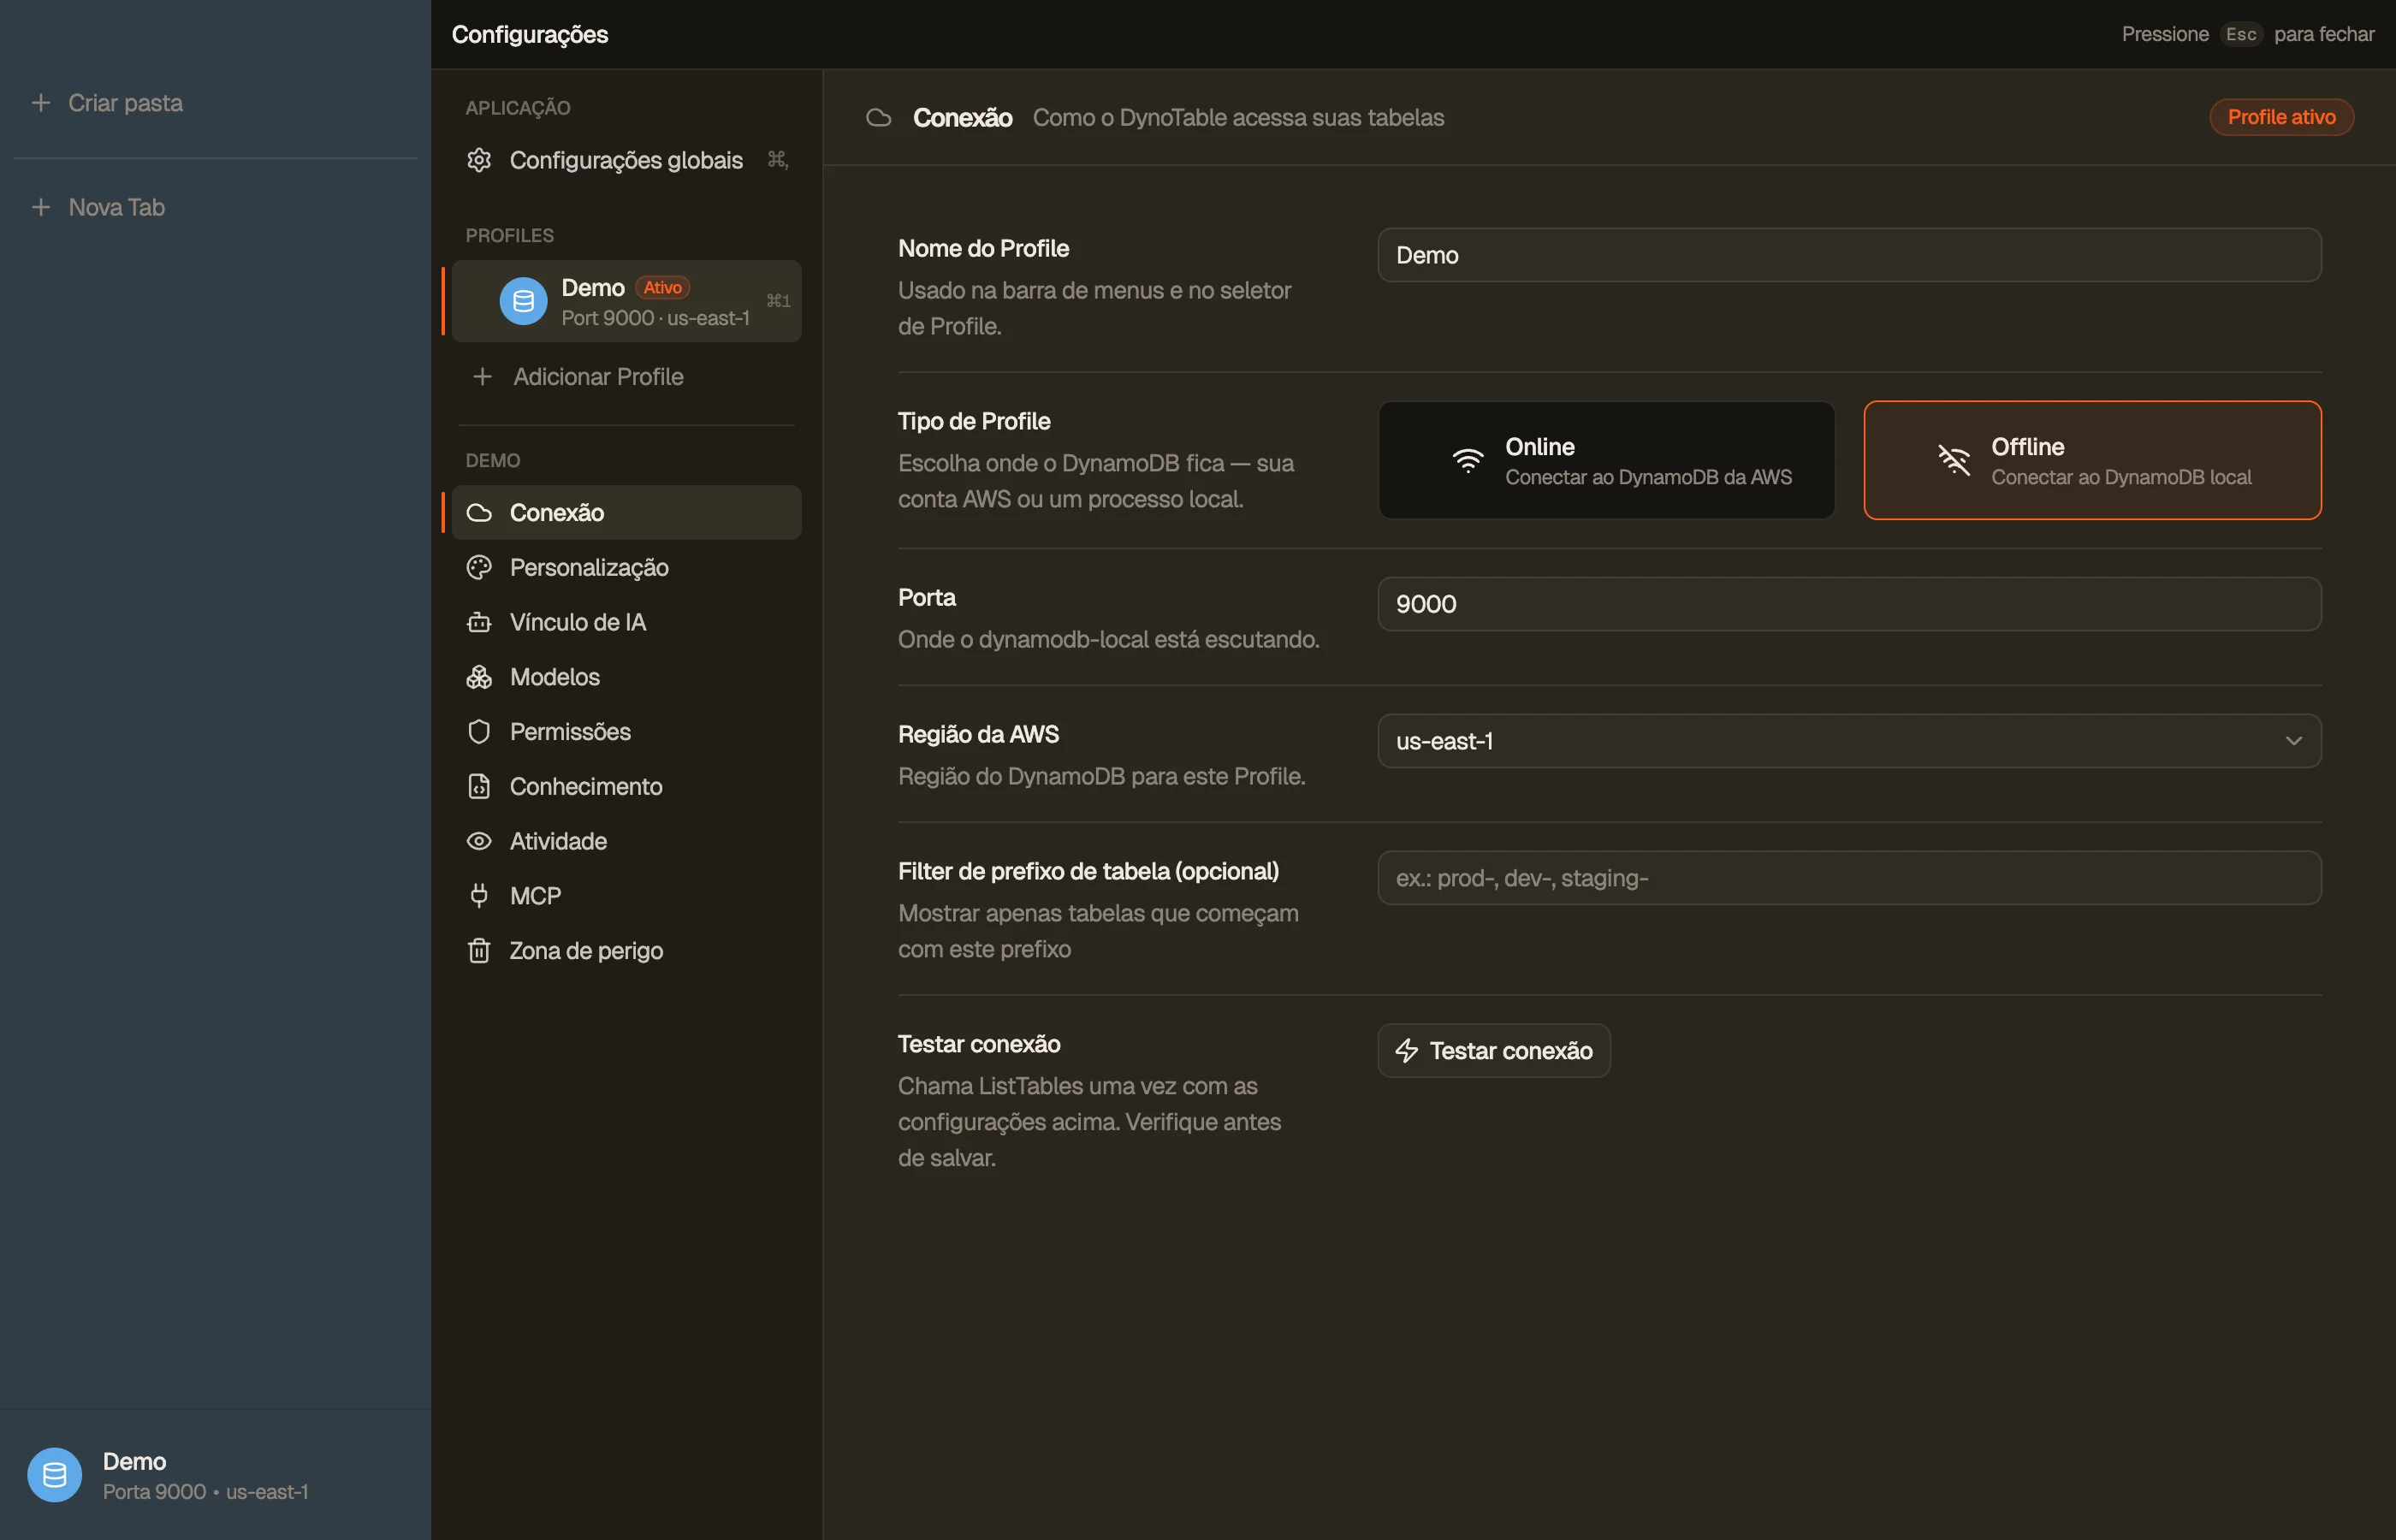Open the MCP settings section
The image size is (2396, 1540).
point(627,896)
